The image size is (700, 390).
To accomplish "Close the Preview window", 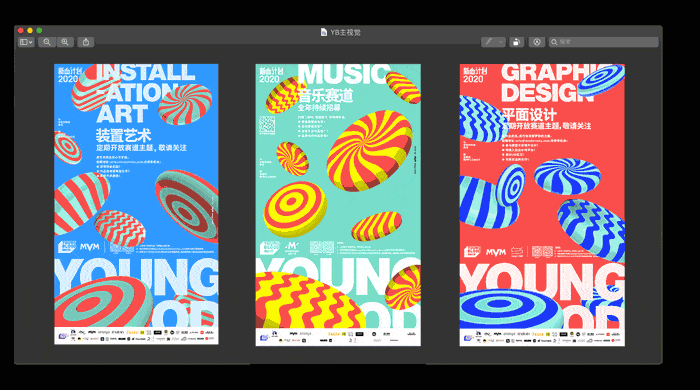I will (x=21, y=30).
